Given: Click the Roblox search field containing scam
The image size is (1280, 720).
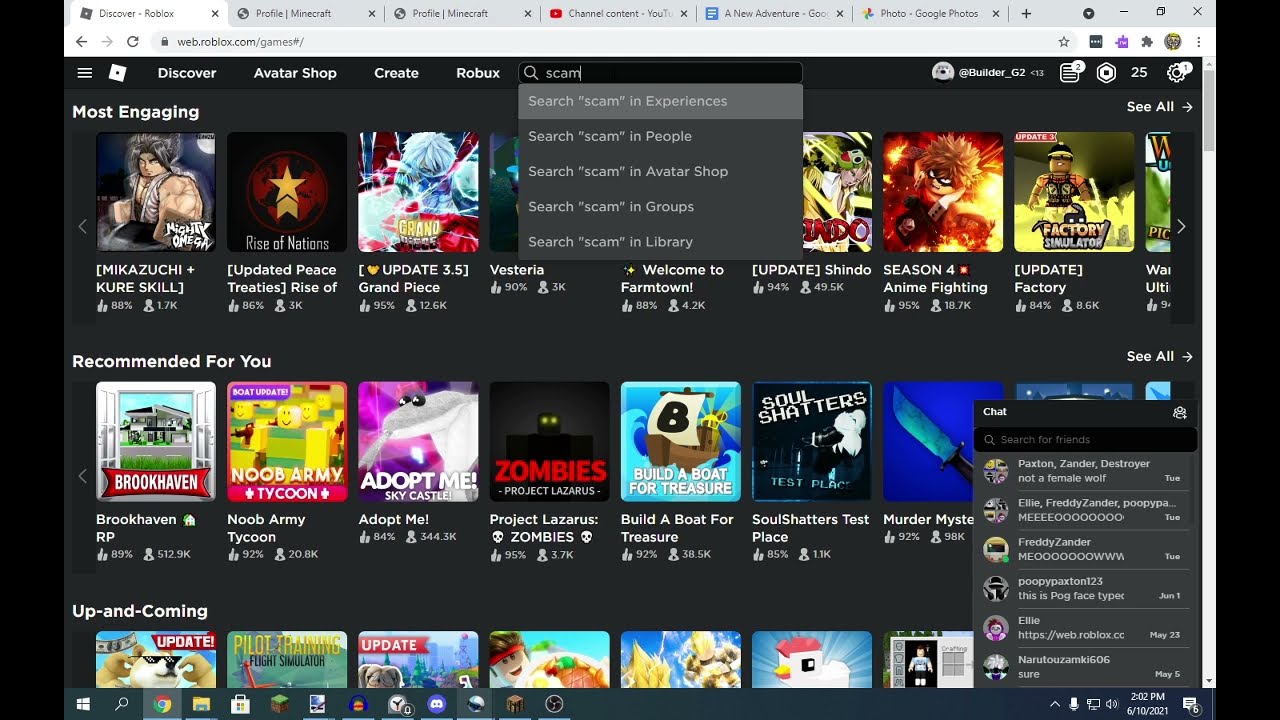Looking at the screenshot, I should coord(660,73).
